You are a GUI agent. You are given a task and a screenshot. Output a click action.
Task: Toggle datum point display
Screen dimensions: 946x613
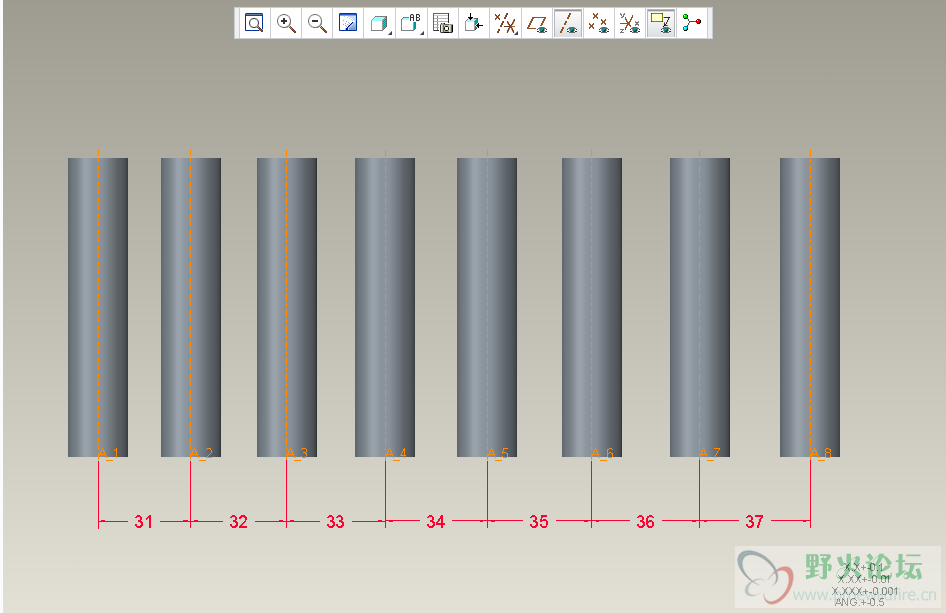pyautogui.click(x=599, y=23)
